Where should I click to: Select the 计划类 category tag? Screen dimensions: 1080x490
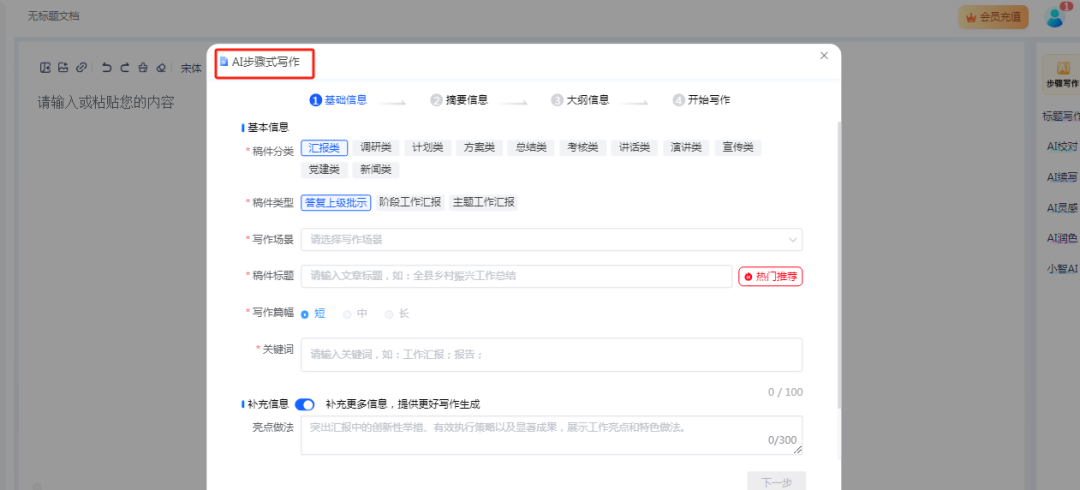[x=428, y=147]
